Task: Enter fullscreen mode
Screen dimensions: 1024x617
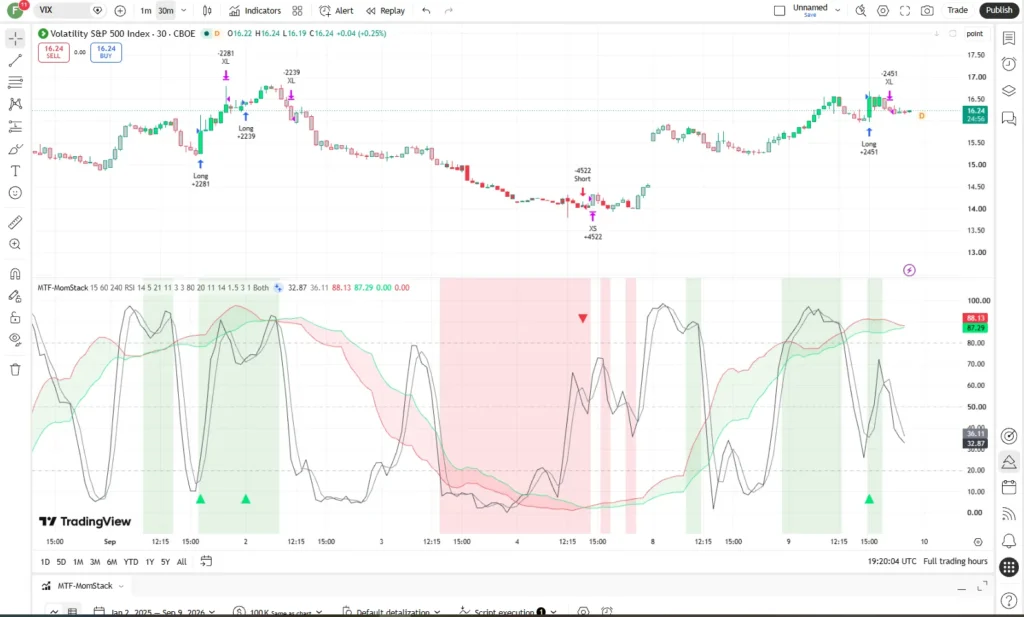Action: [x=904, y=10]
